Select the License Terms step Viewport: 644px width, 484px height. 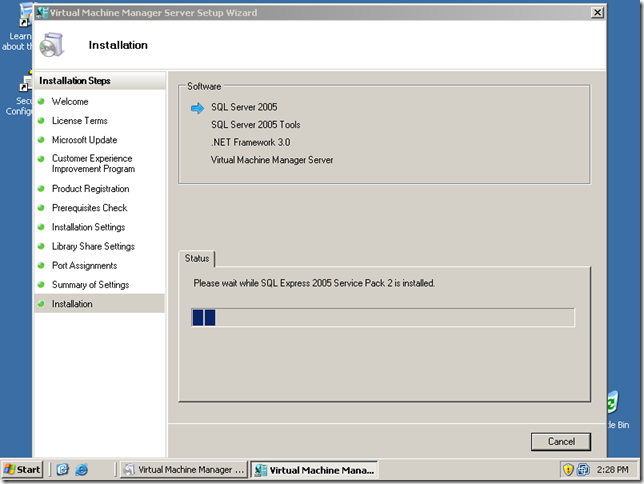[80, 121]
